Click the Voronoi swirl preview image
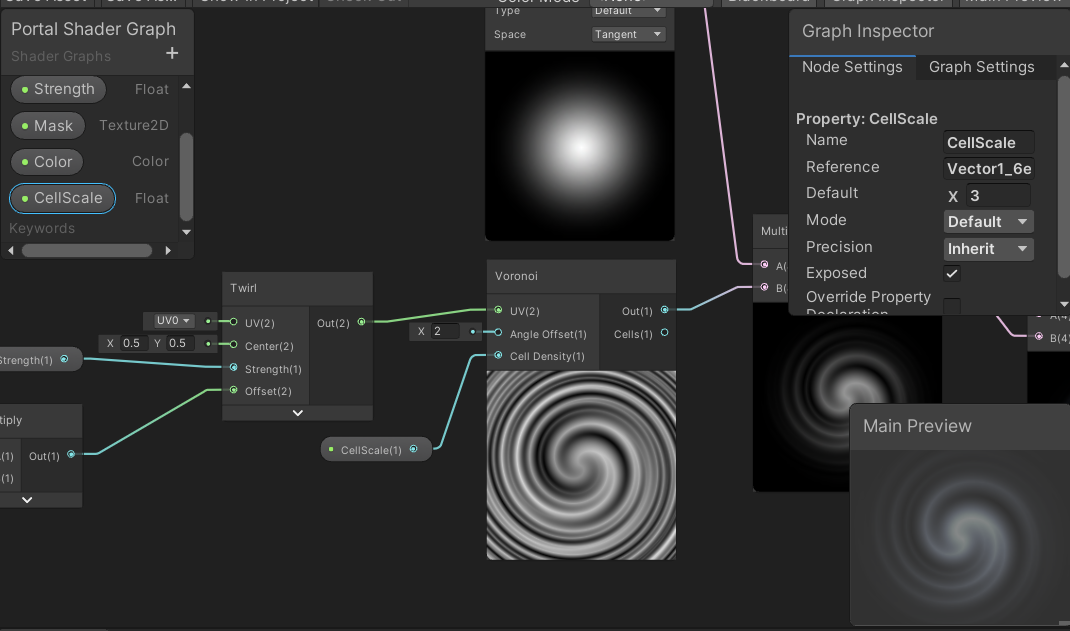The width and height of the screenshot is (1070, 631). tap(581, 465)
